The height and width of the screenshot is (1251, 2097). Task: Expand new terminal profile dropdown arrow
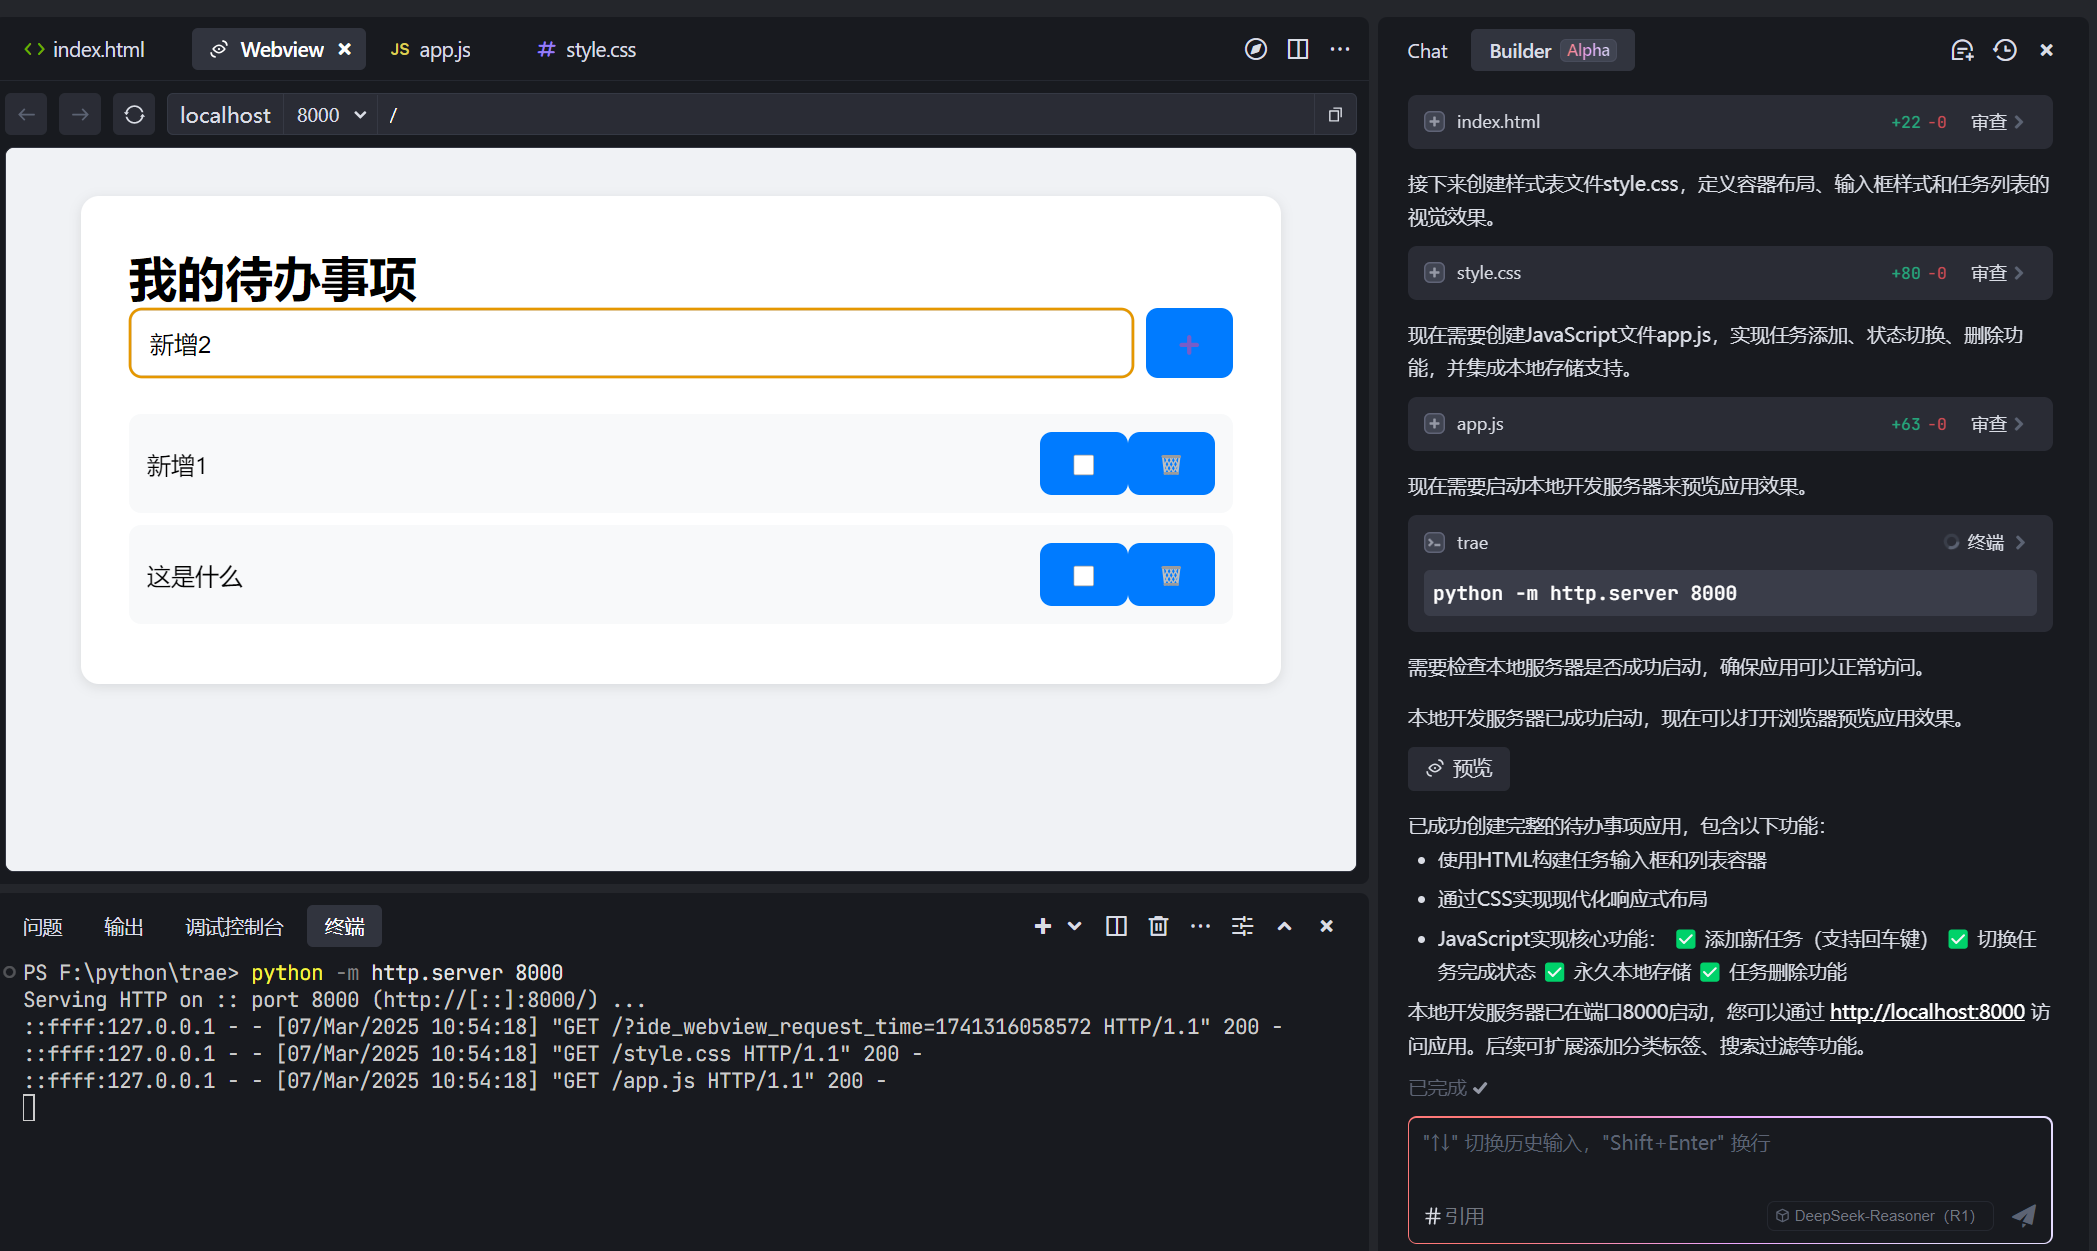tap(1075, 926)
